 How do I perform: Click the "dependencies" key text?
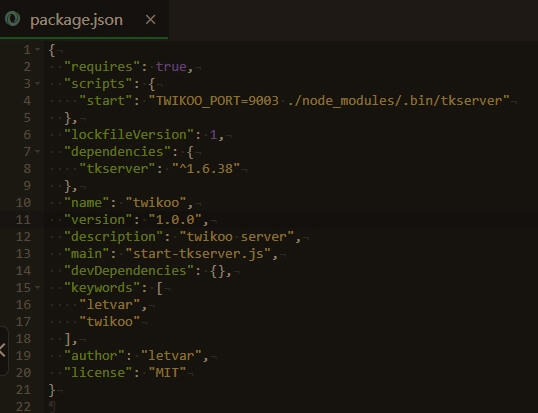[x=117, y=152]
